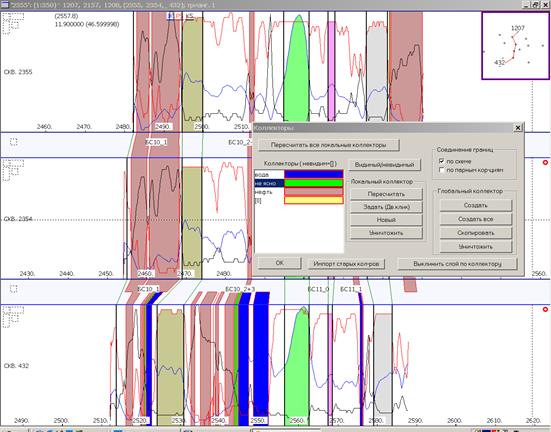This screenshot has width=551, height=432.
Task: Click the 'Видимый/невидимый' button
Action: click(x=384, y=165)
